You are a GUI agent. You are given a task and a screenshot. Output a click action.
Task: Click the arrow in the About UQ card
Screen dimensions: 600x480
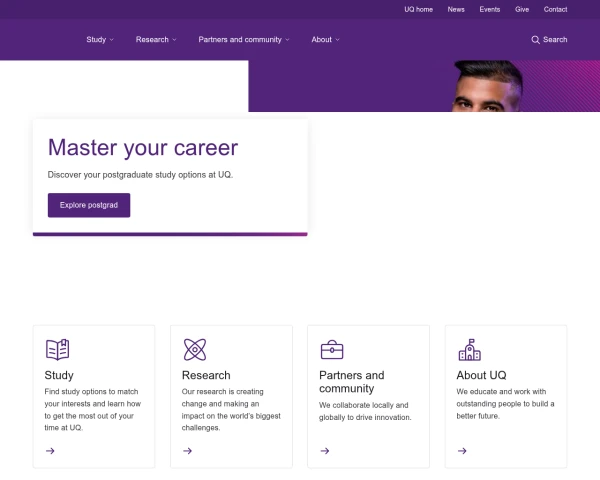(462, 451)
